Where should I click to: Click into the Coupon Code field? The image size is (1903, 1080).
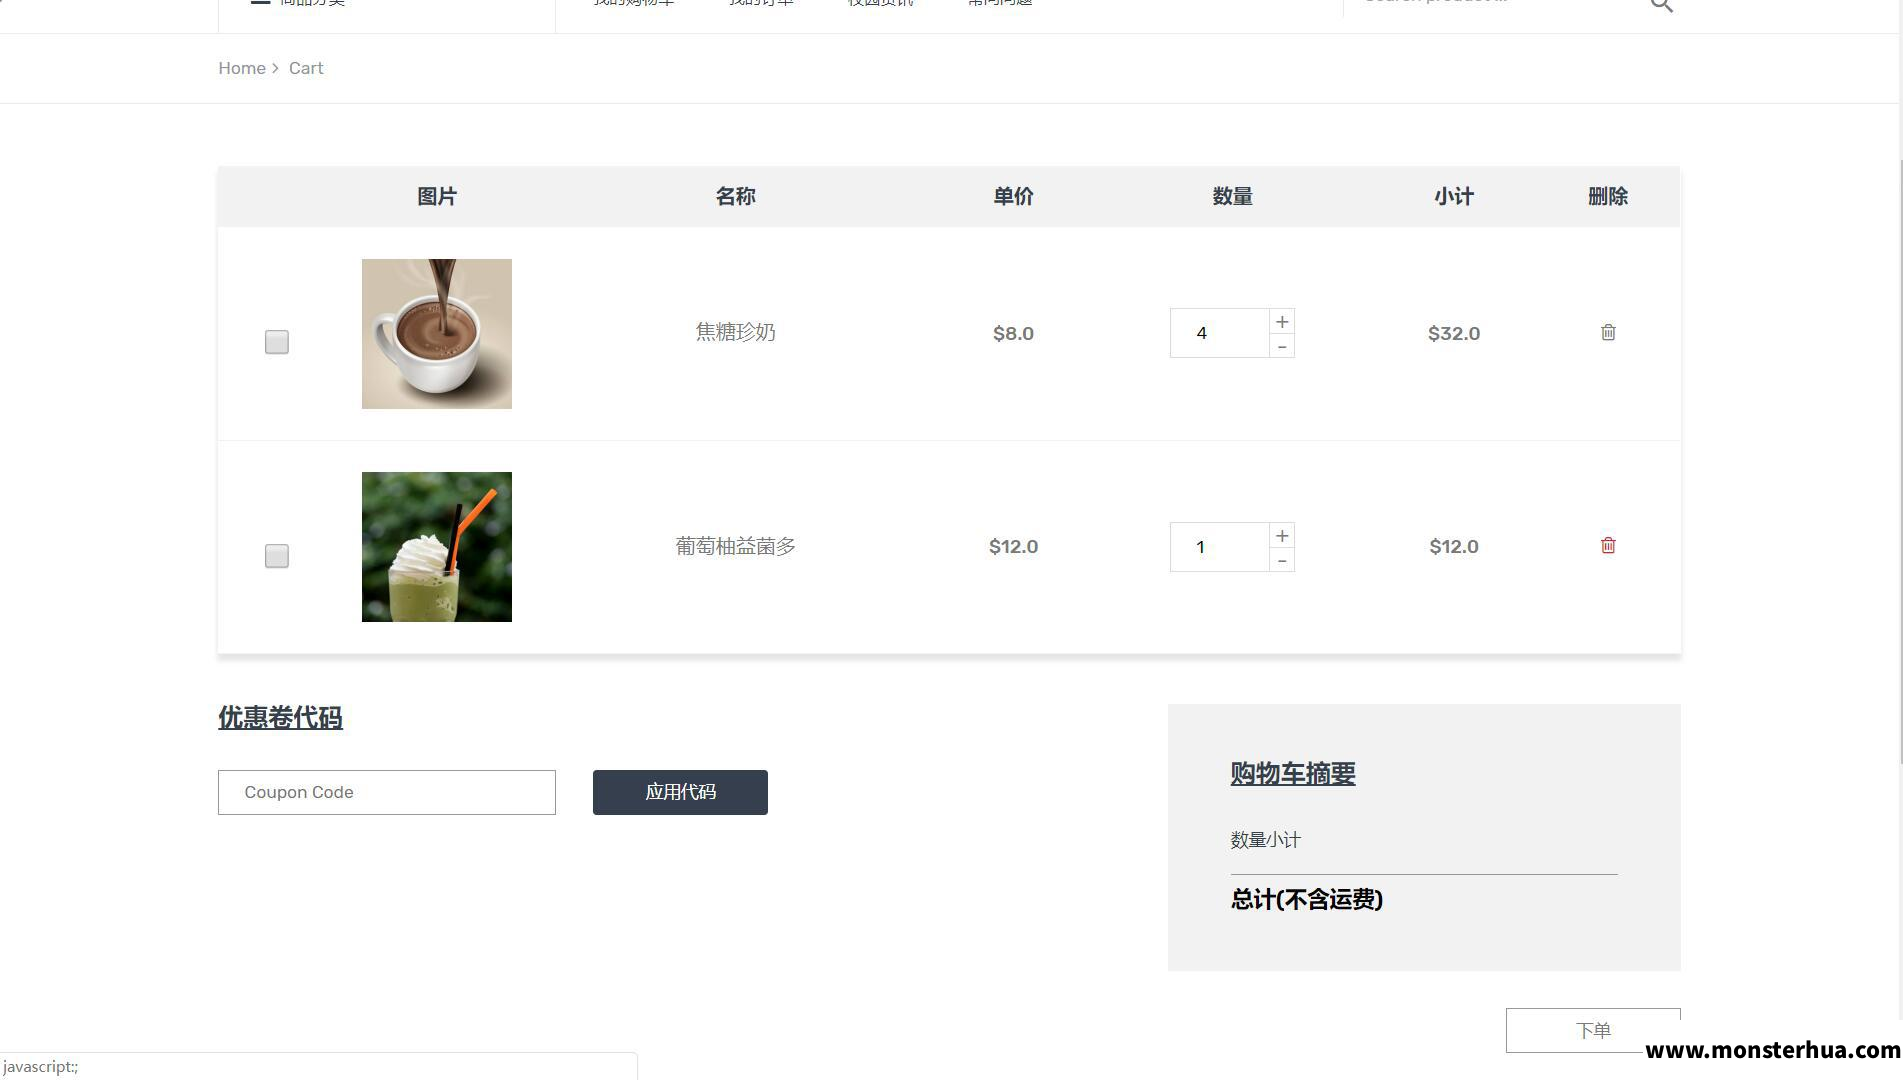387,792
